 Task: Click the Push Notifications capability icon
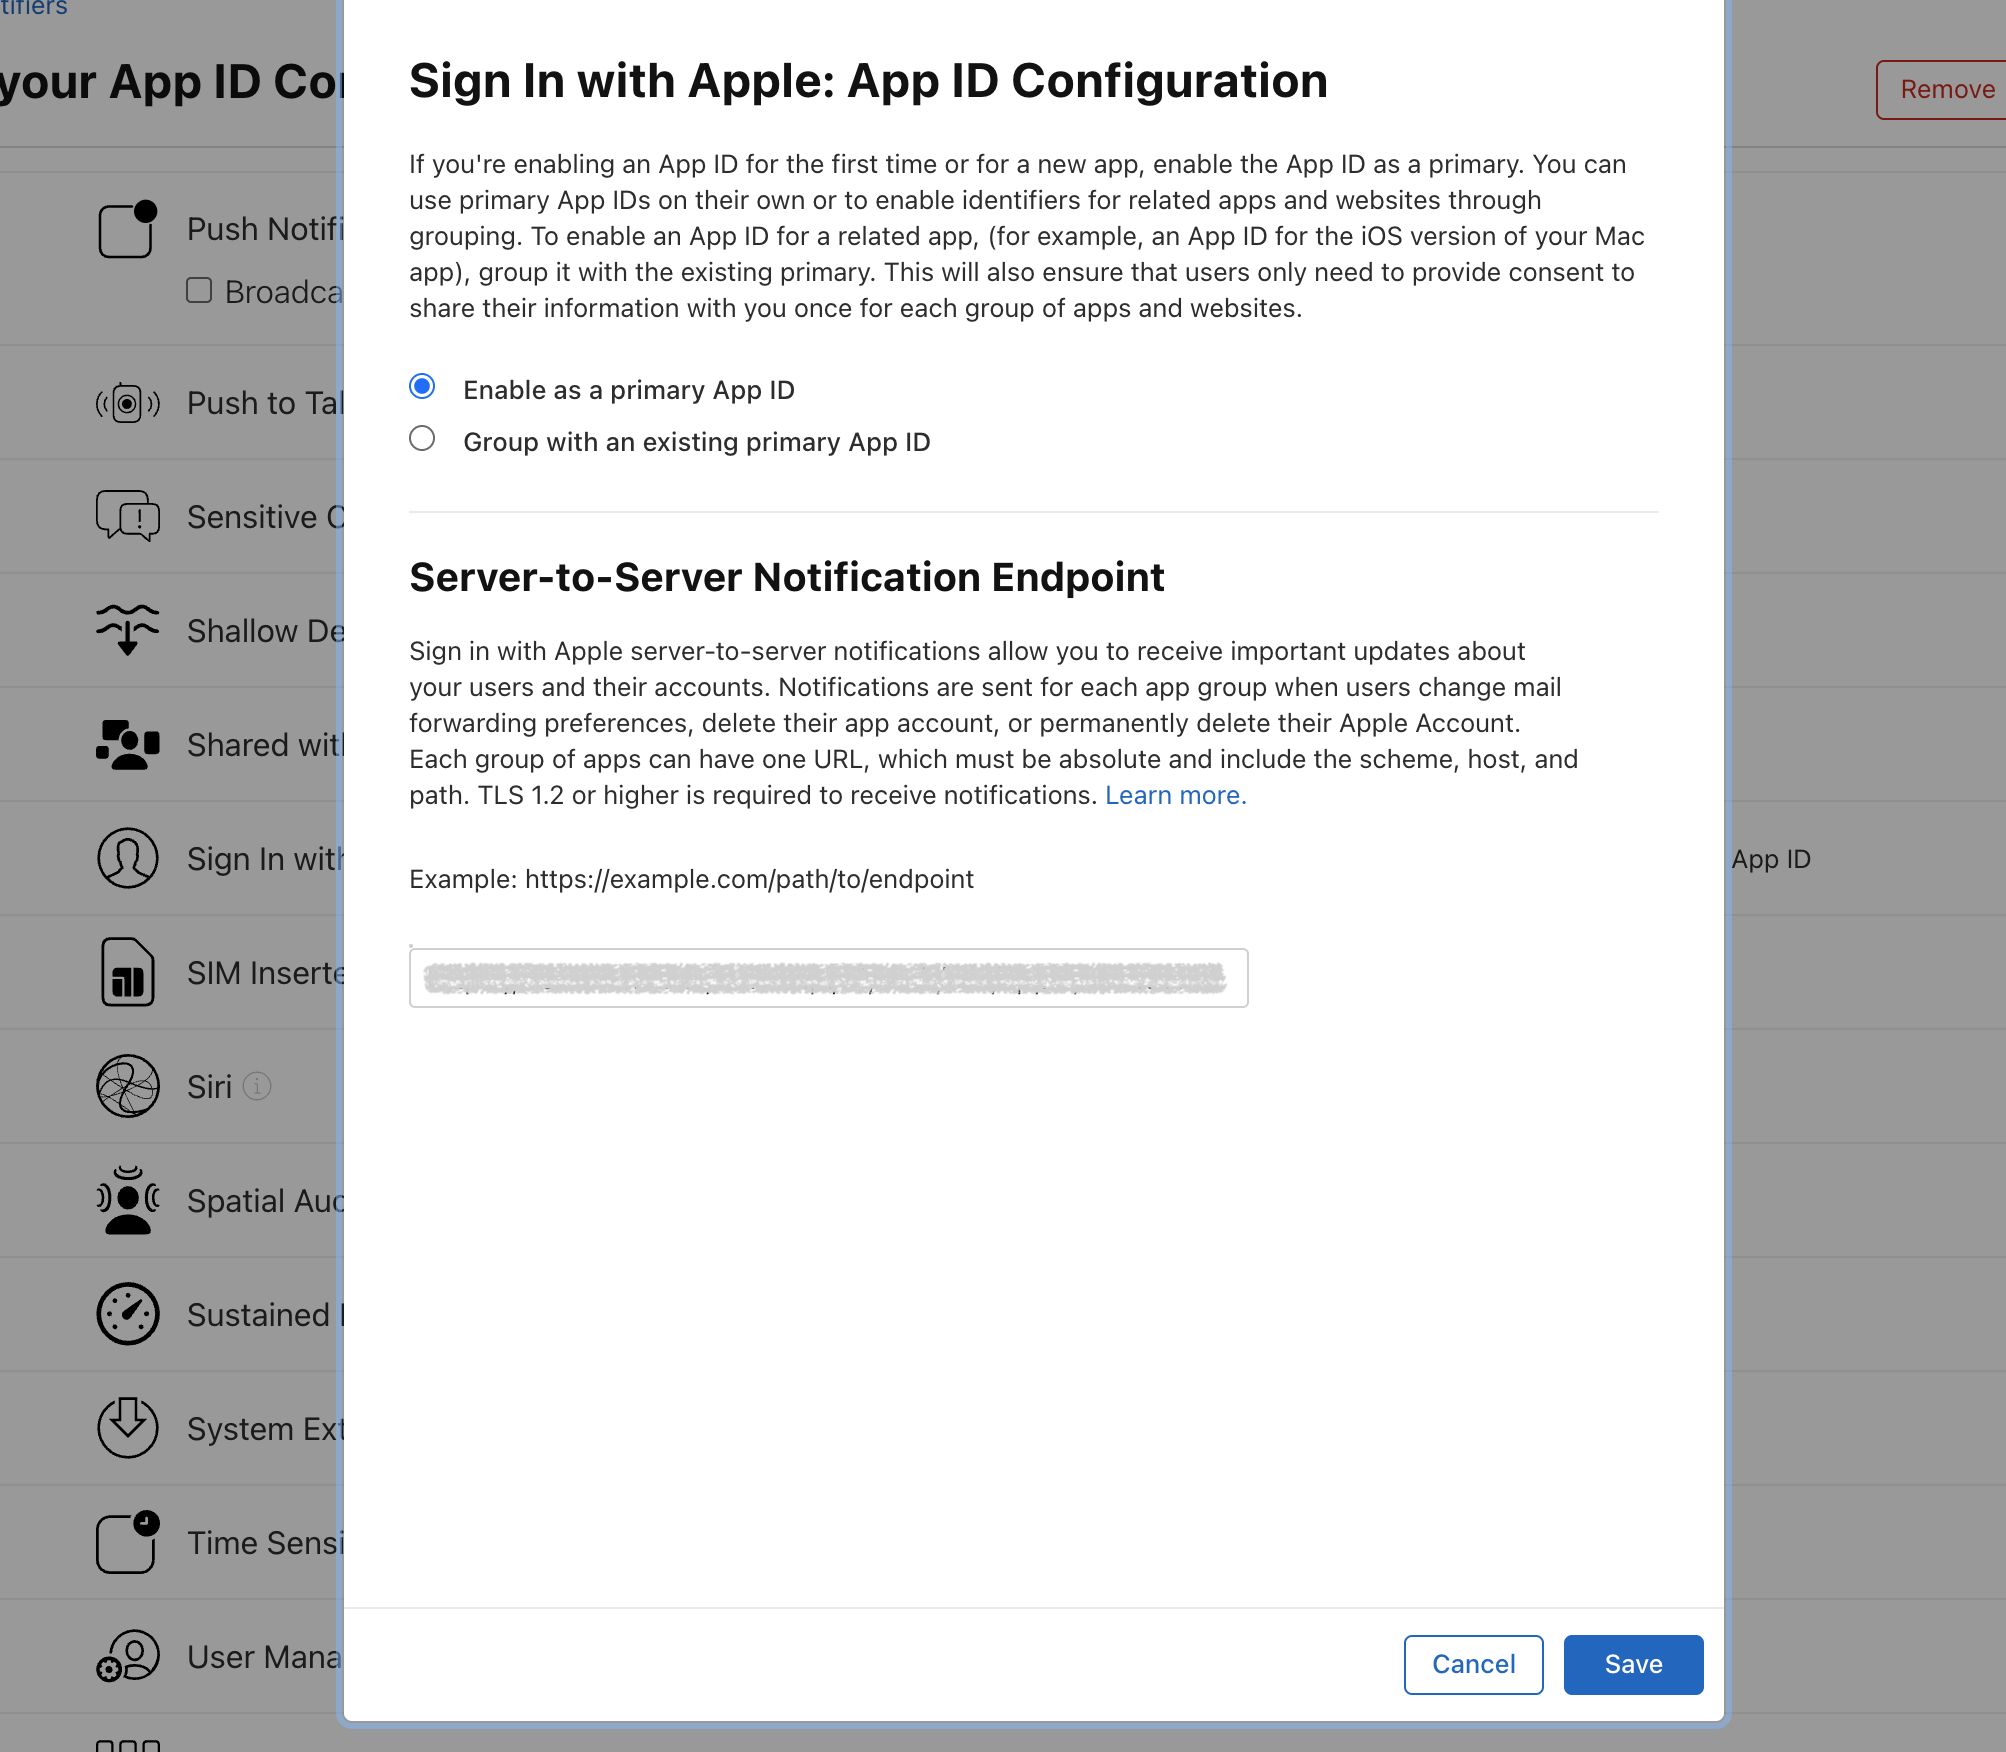click(127, 229)
